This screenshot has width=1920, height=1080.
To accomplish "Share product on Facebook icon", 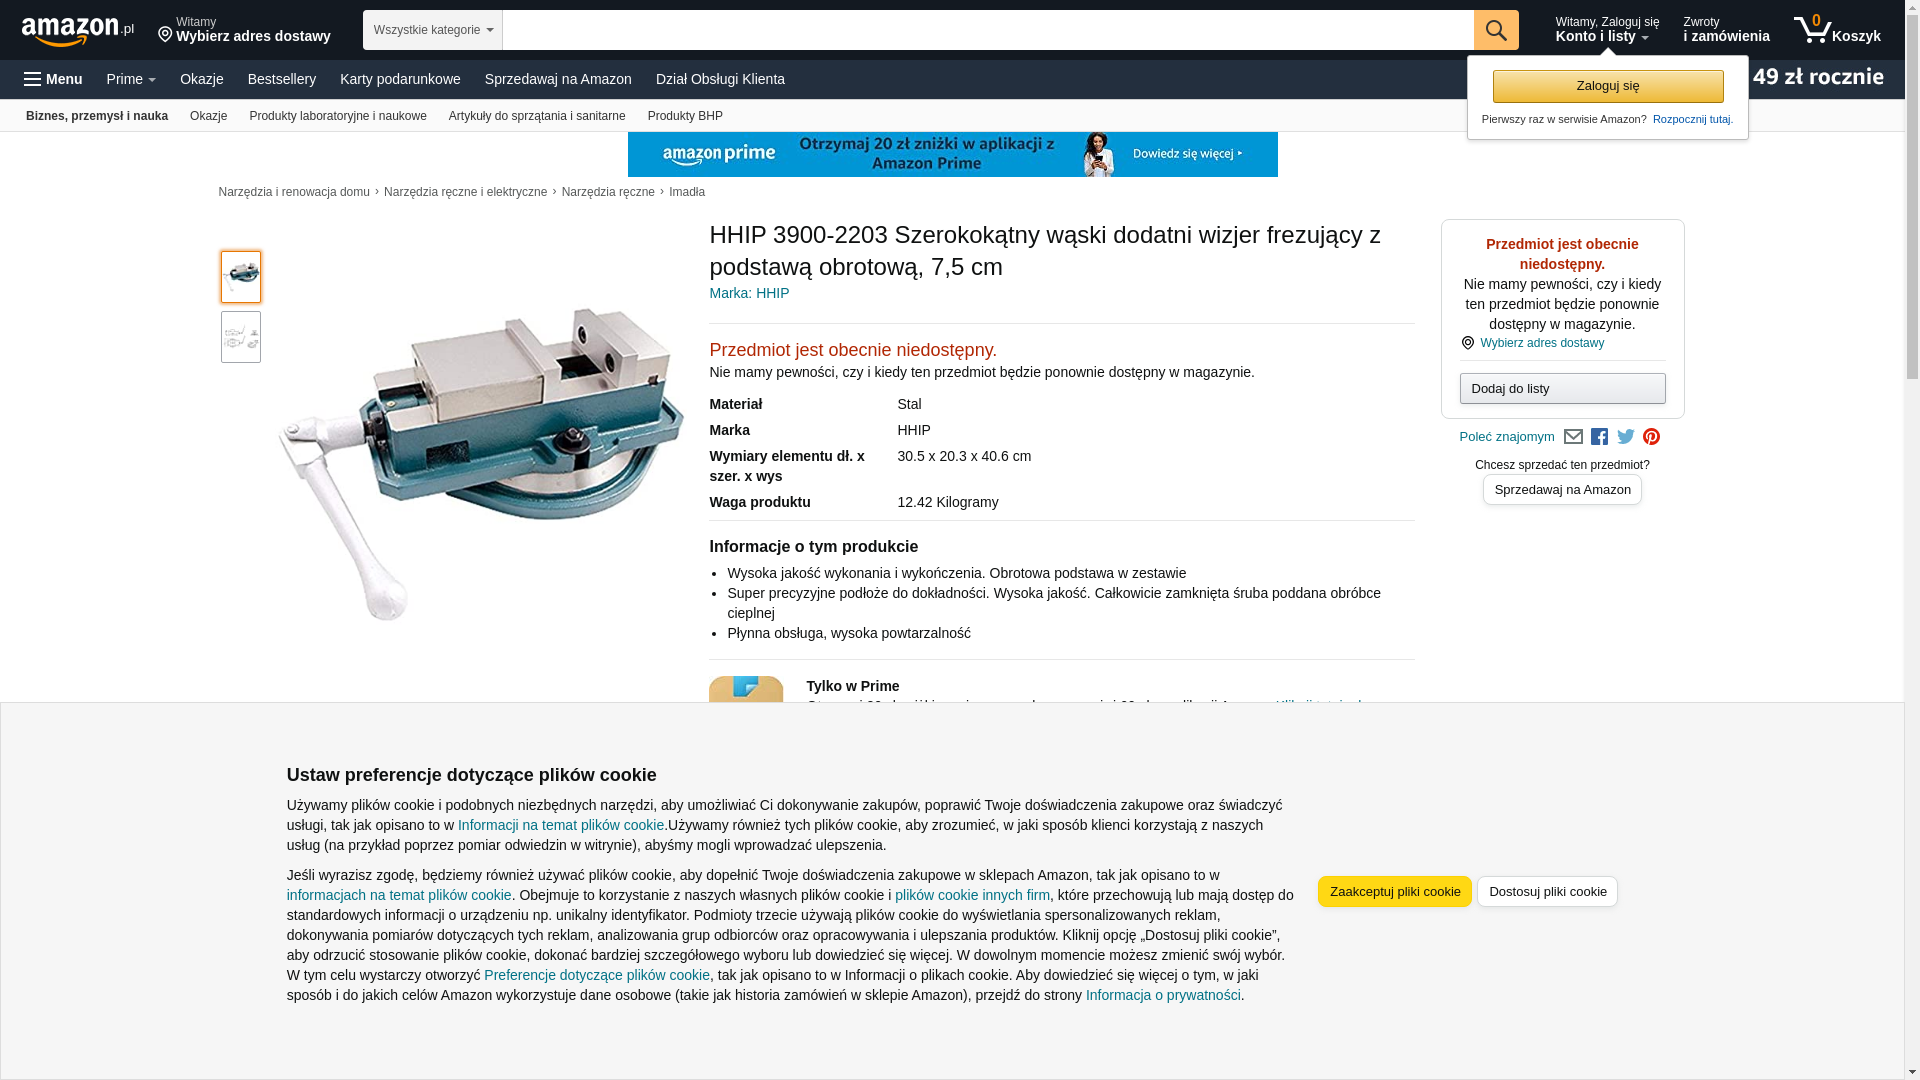I will tap(1599, 437).
